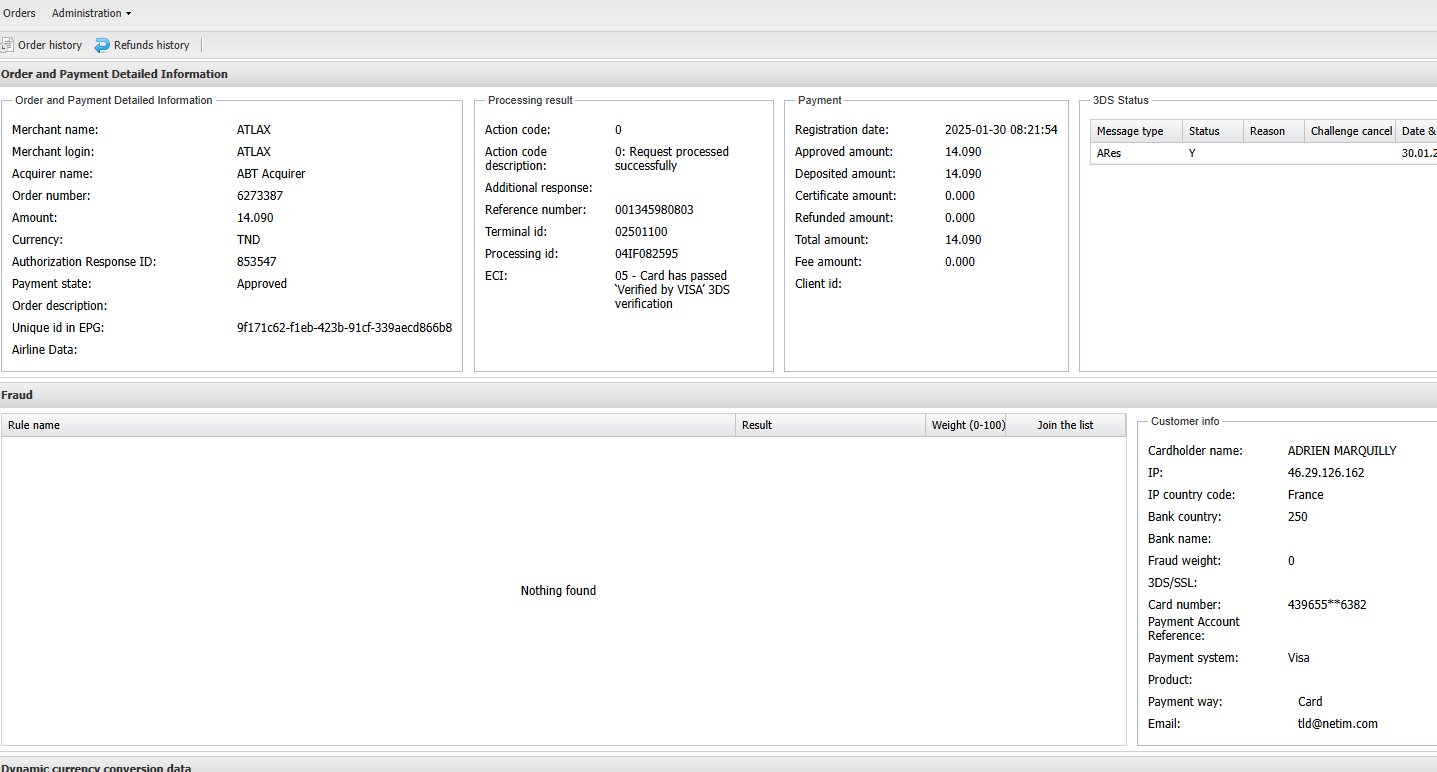
Task: Collapse Order and Payment Detailed Information header
Action: (x=114, y=74)
